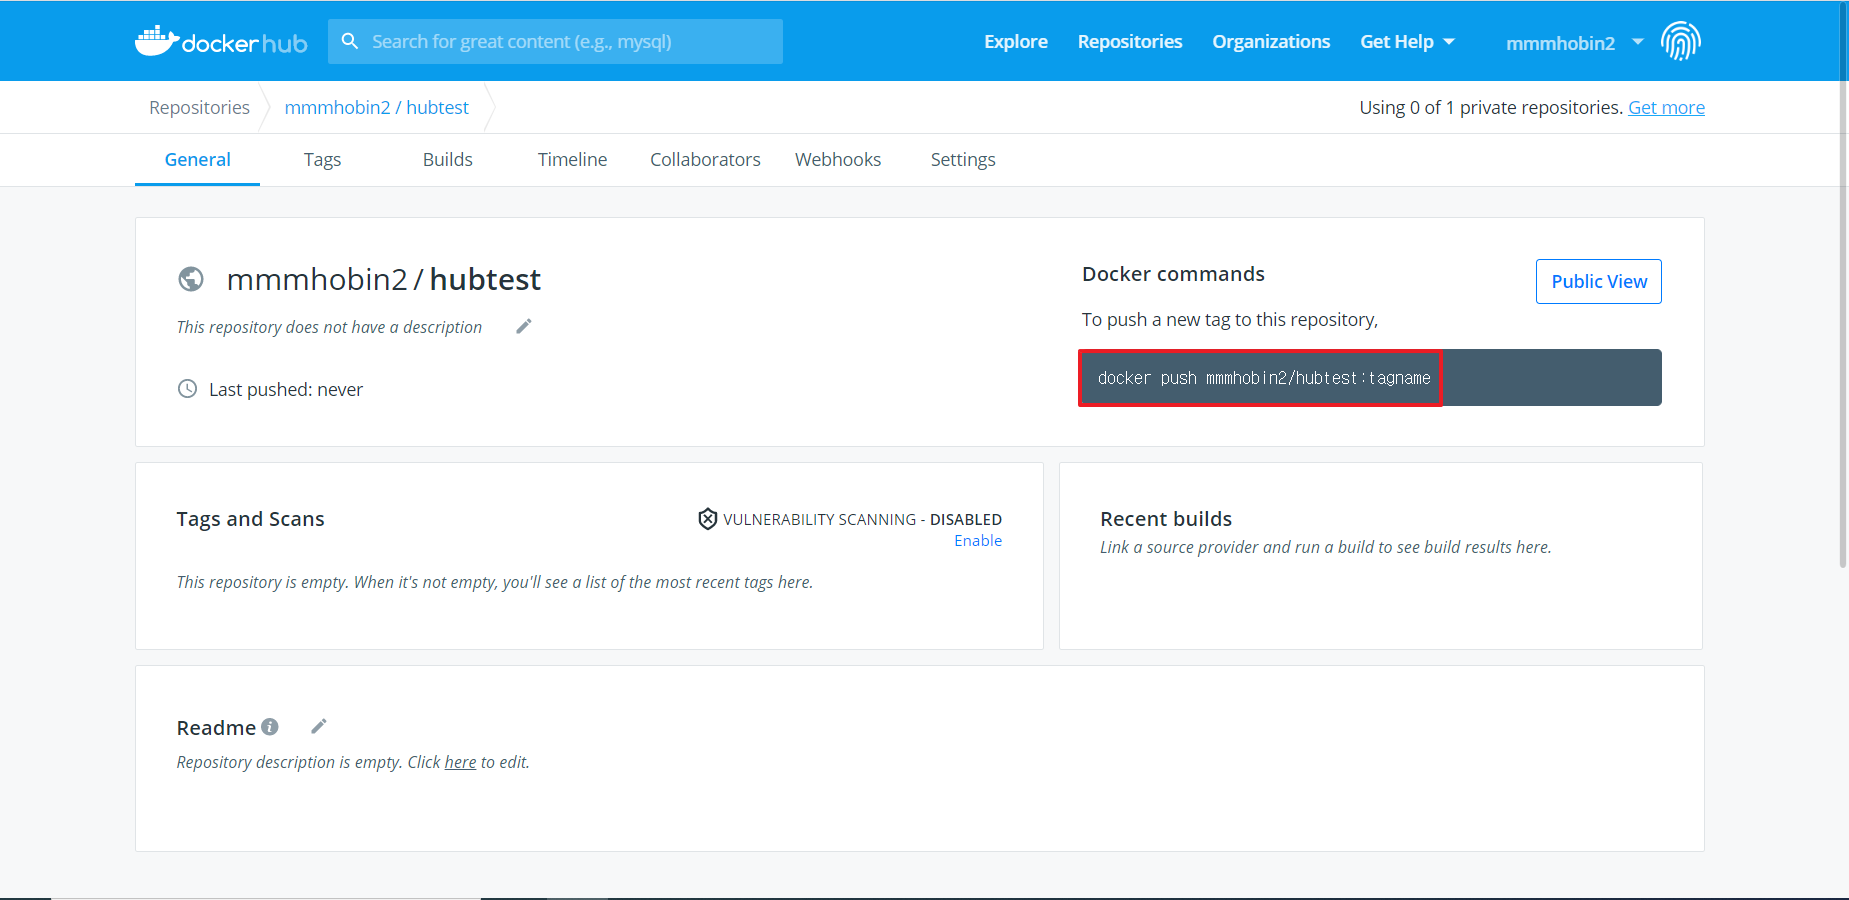
Task: Edit repository description with pencil icon
Action: 523,326
